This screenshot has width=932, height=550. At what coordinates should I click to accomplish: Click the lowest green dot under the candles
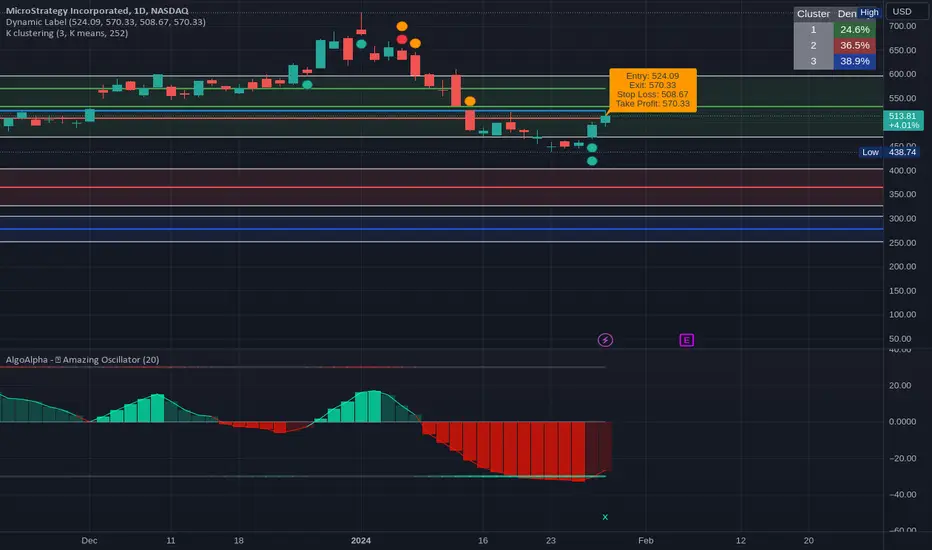pos(591,161)
